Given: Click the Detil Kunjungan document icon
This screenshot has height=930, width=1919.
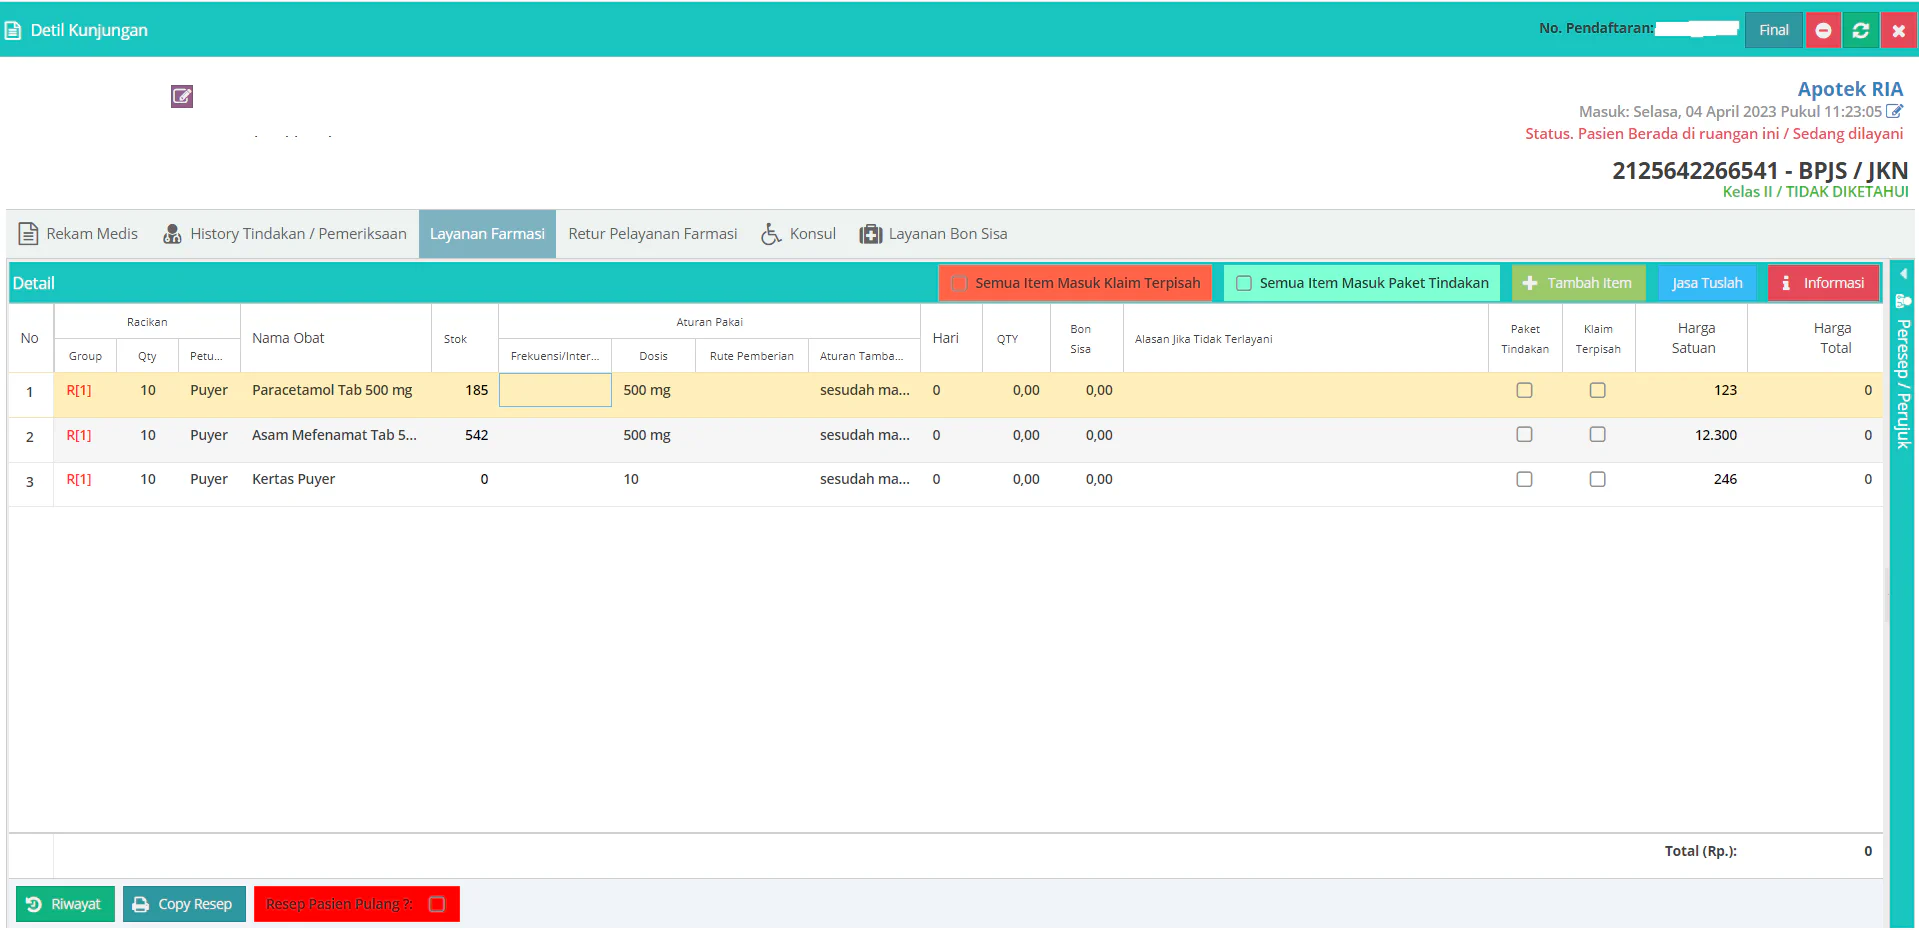Looking at the screenshot, I should point(13,30).
